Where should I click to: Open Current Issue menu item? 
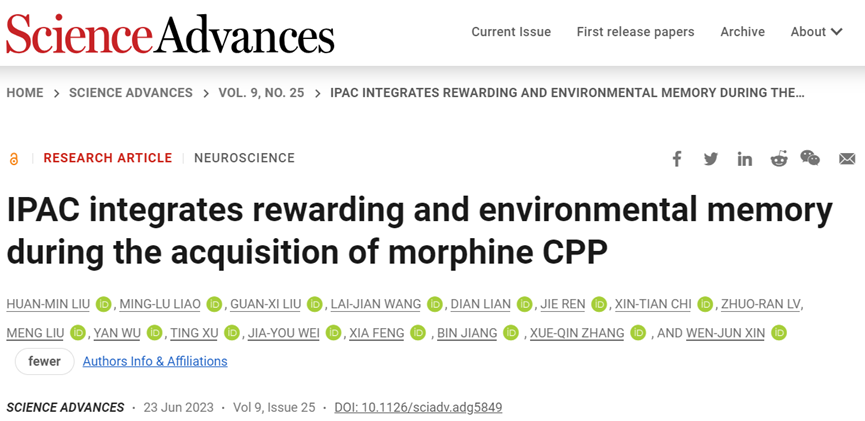point(511,32)
